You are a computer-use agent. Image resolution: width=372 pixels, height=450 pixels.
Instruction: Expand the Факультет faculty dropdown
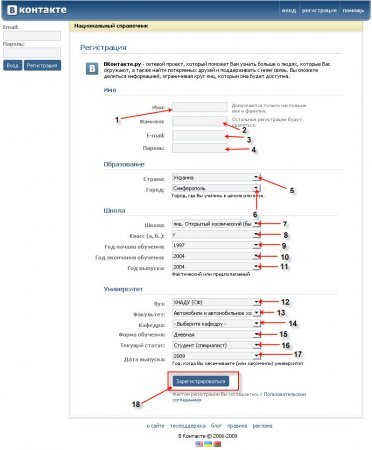coord(216,313)
